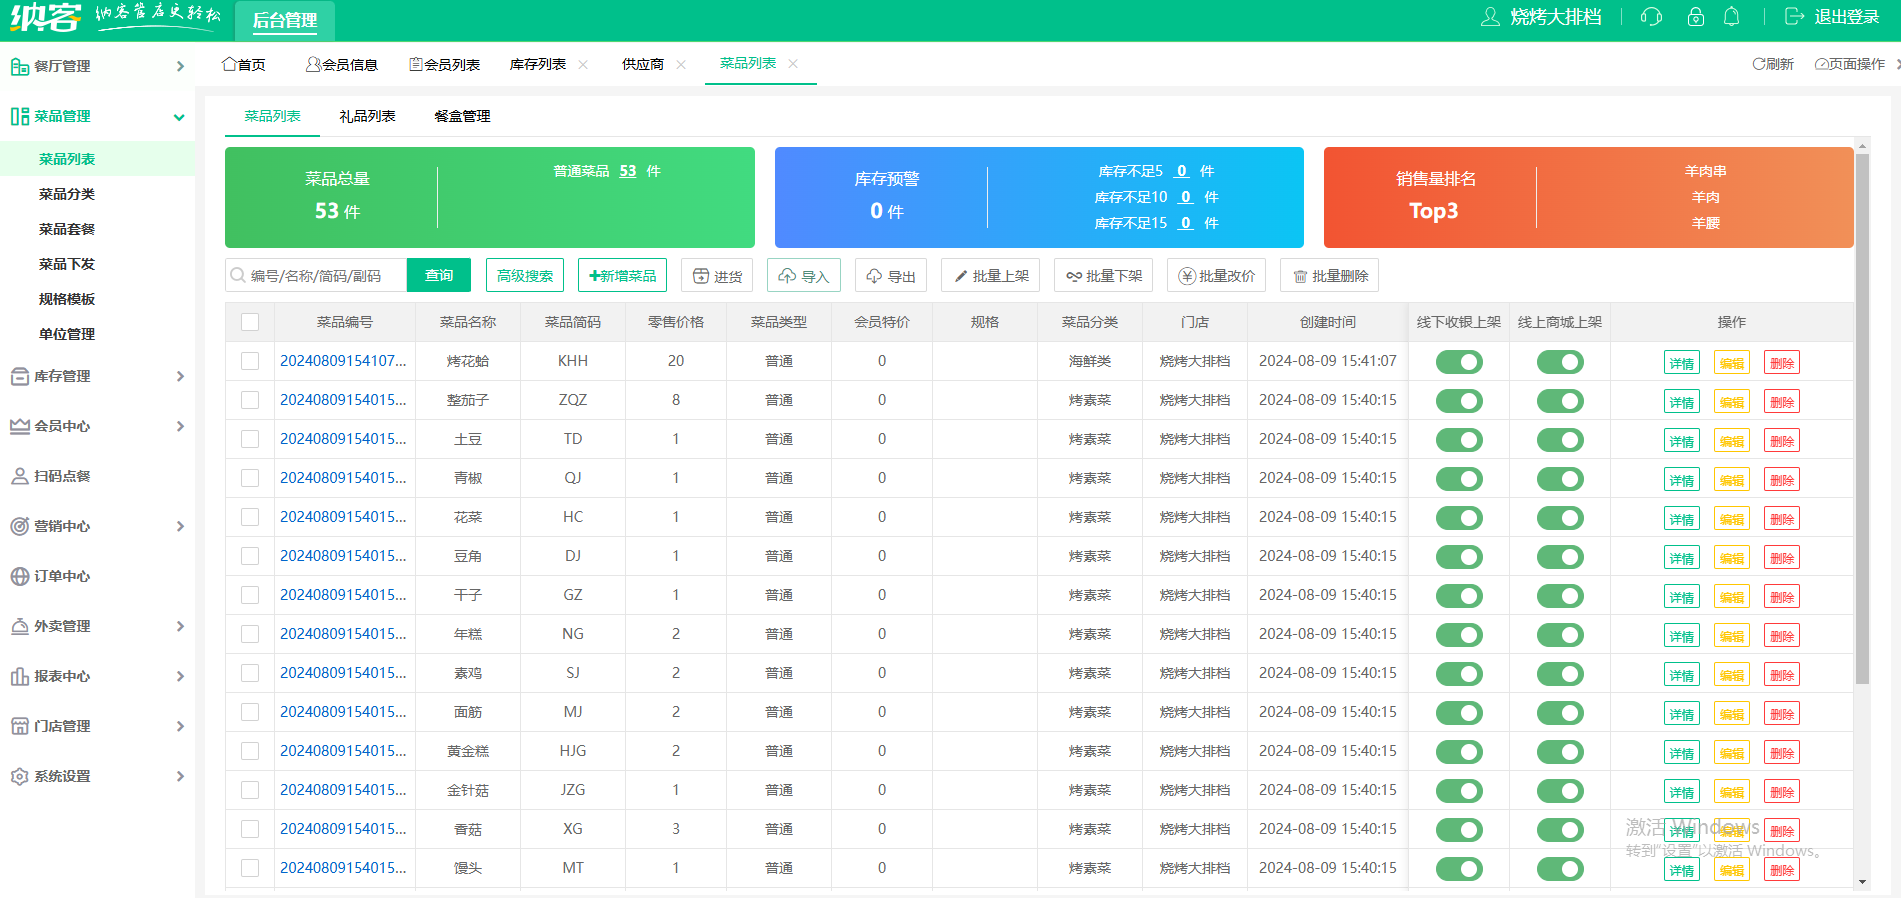The width and height of the screenshot is (1901, 898).
Task: Expand the 会员中心 menu chevron
Action: coord(180,426)
